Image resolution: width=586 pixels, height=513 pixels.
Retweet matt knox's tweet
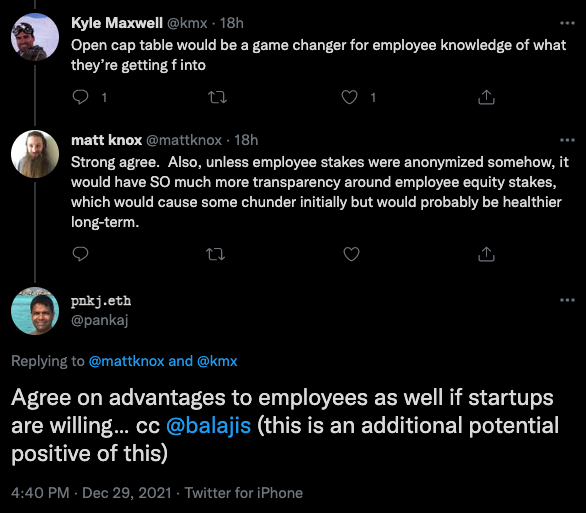pos(216,254)
